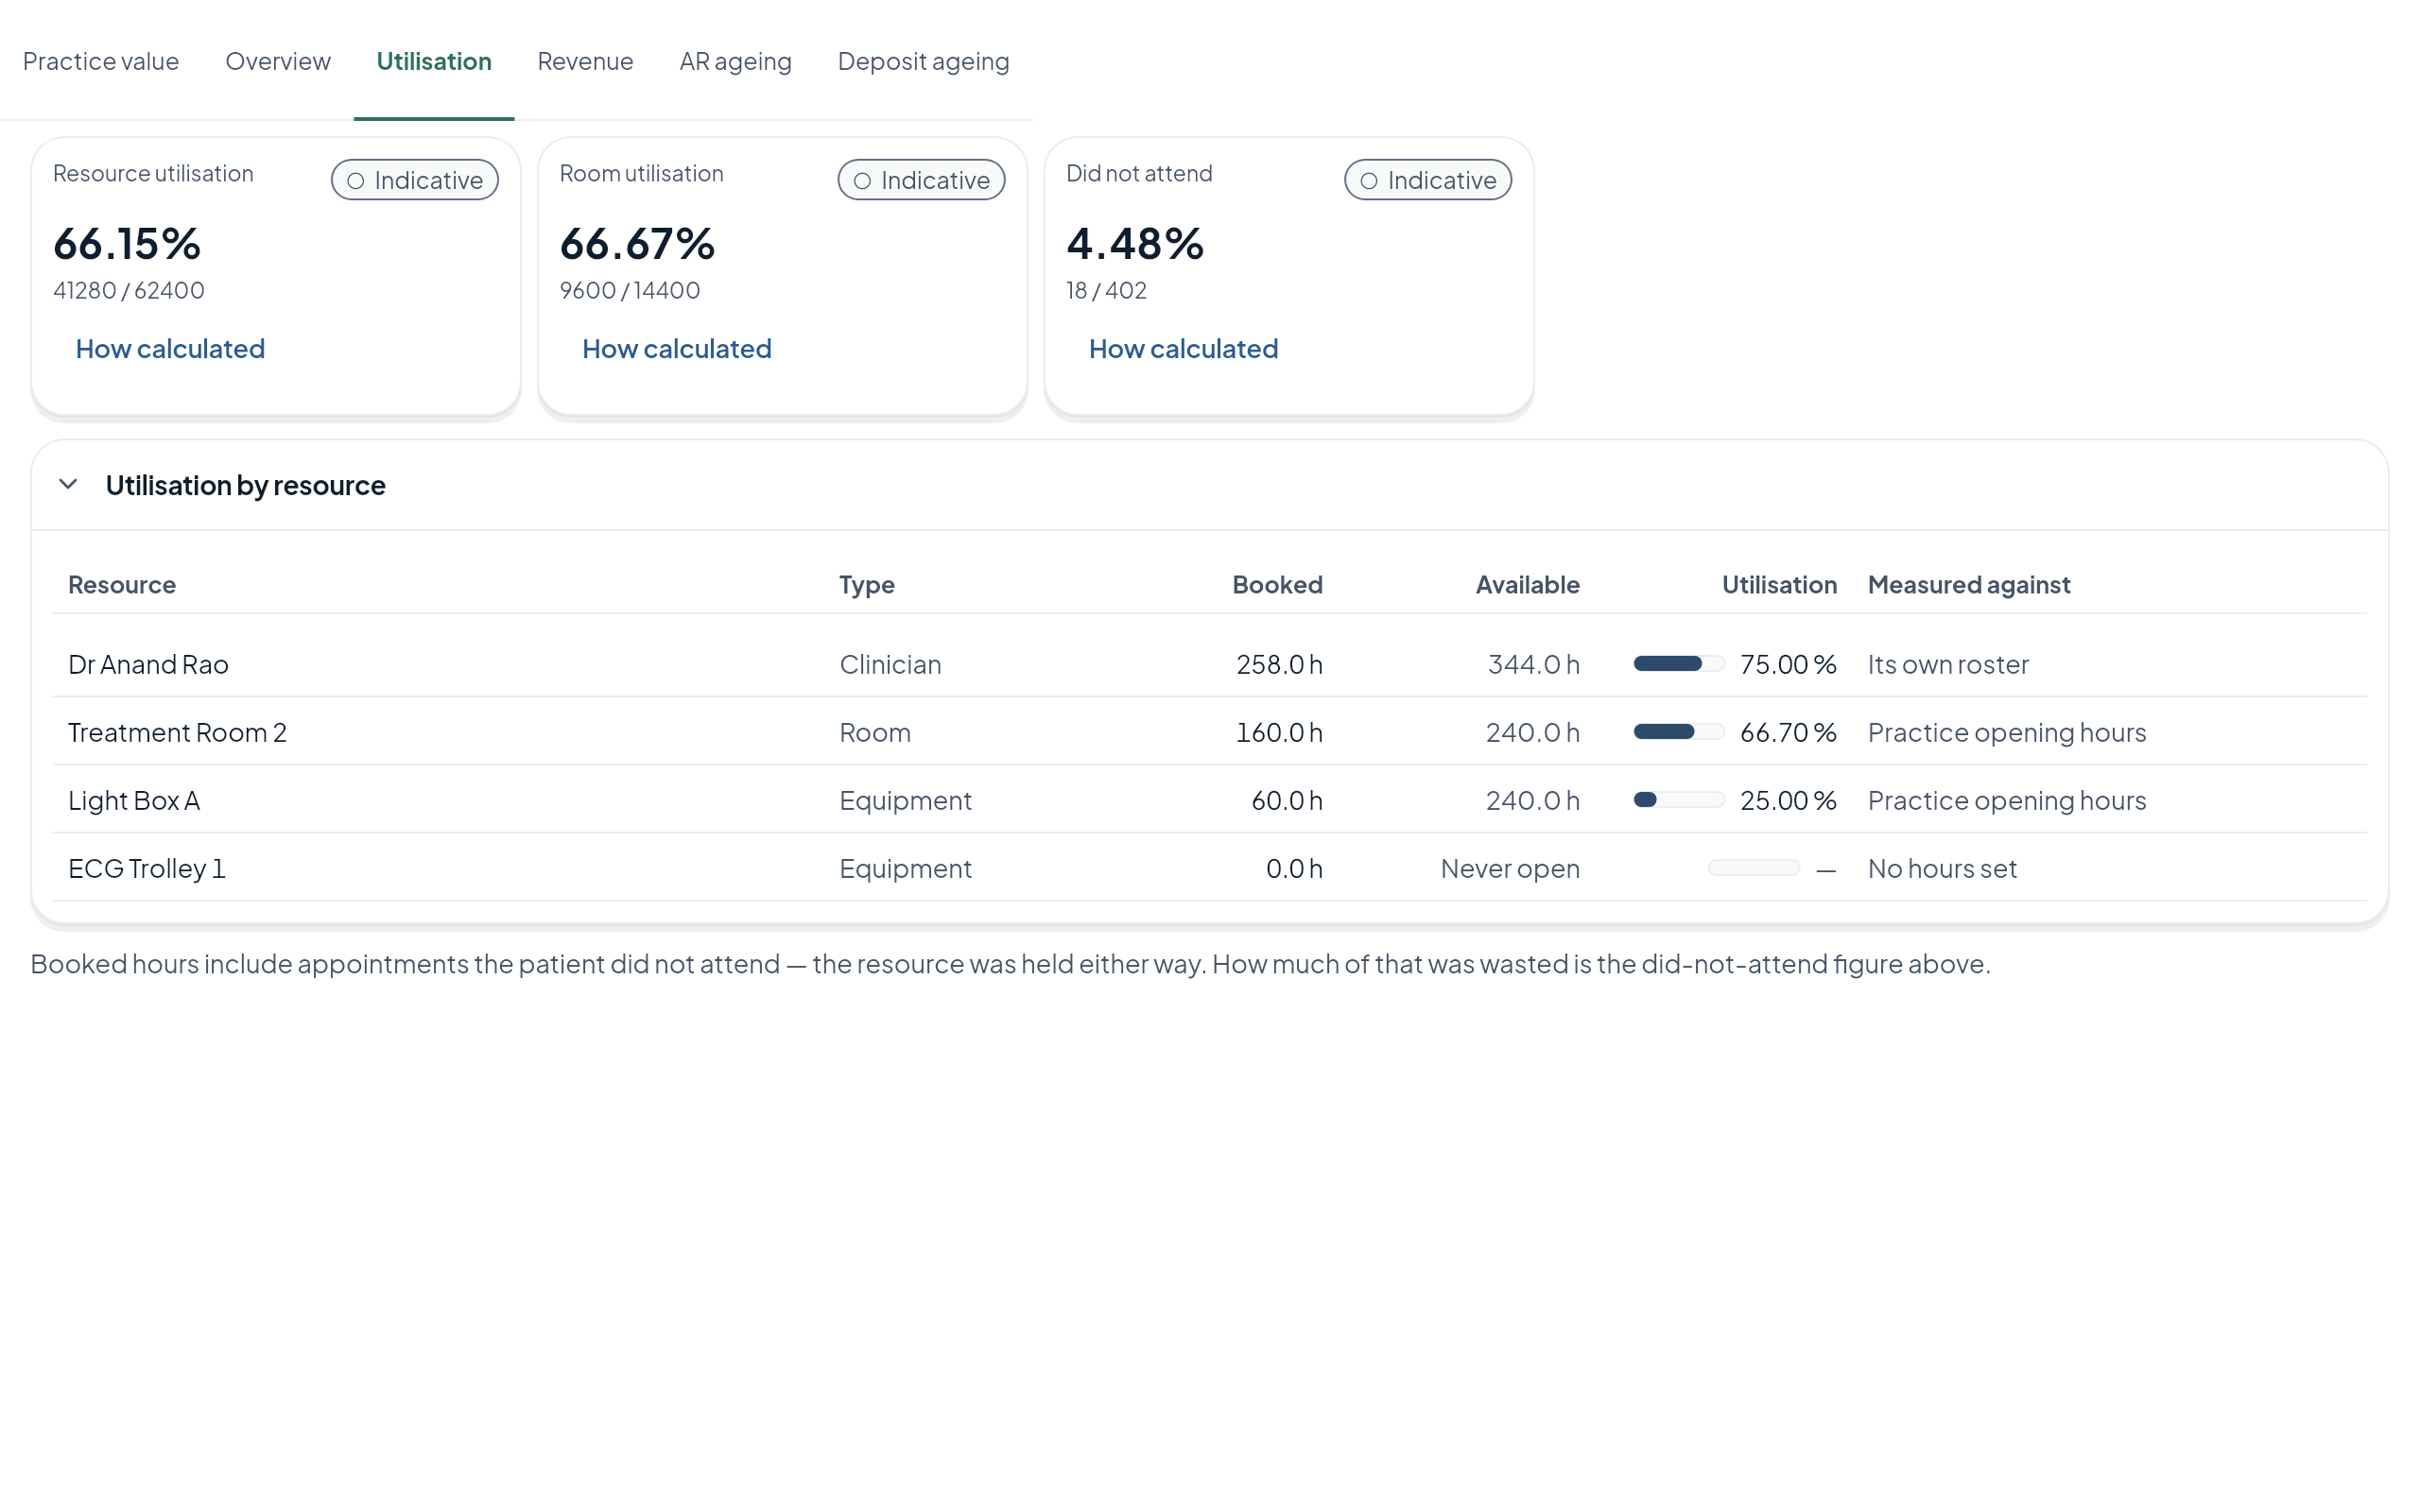This screenshot has height=1512, width=2420.
Task: Click the Utilisation by resource heading
Action: 245,485
